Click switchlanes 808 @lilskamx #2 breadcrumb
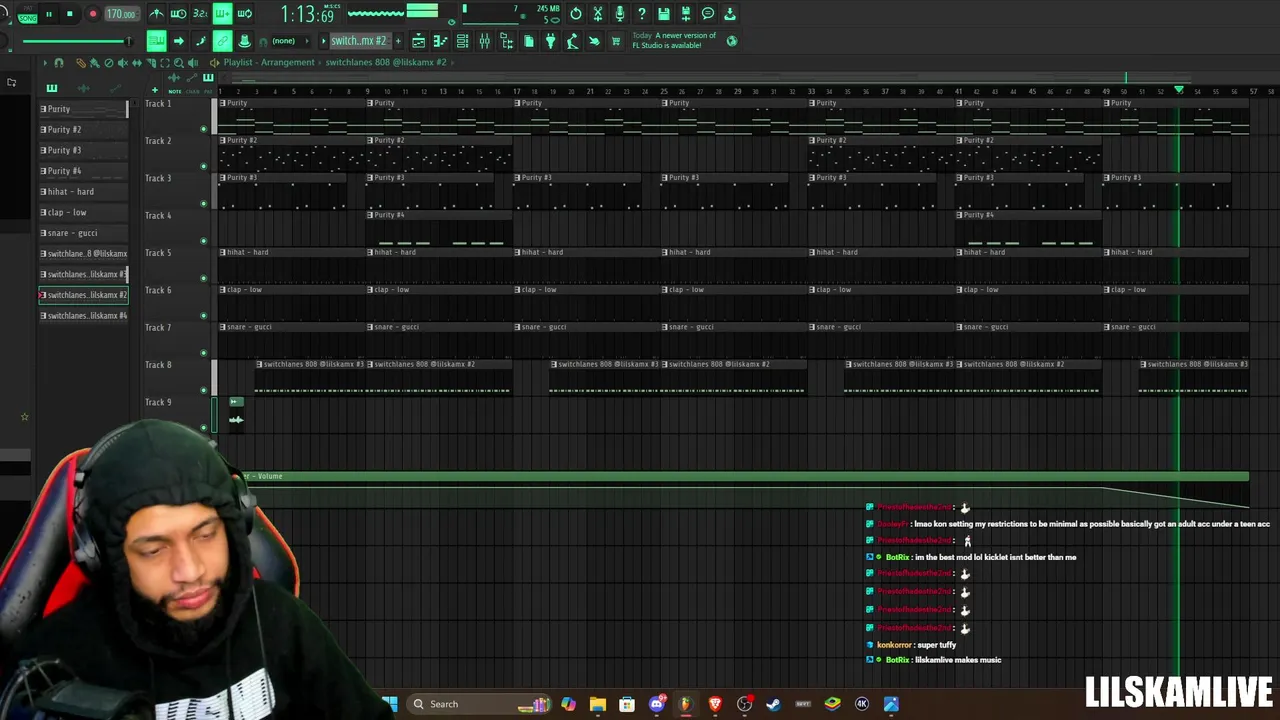 tap(385, 62)
